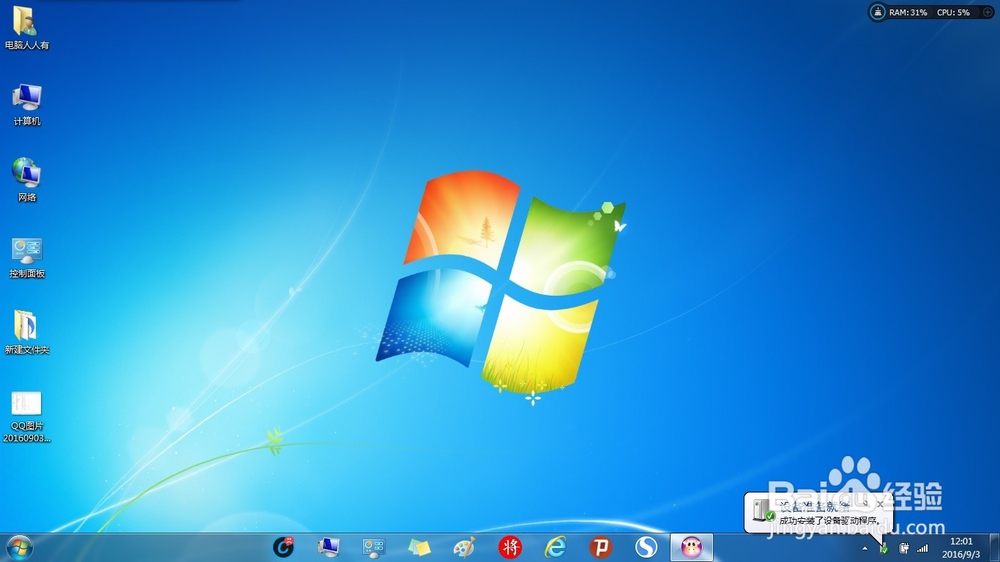Screen dimensions: 1000x562
Task: Close the driver installed notification balloon
Action: (x=880, y=504)
